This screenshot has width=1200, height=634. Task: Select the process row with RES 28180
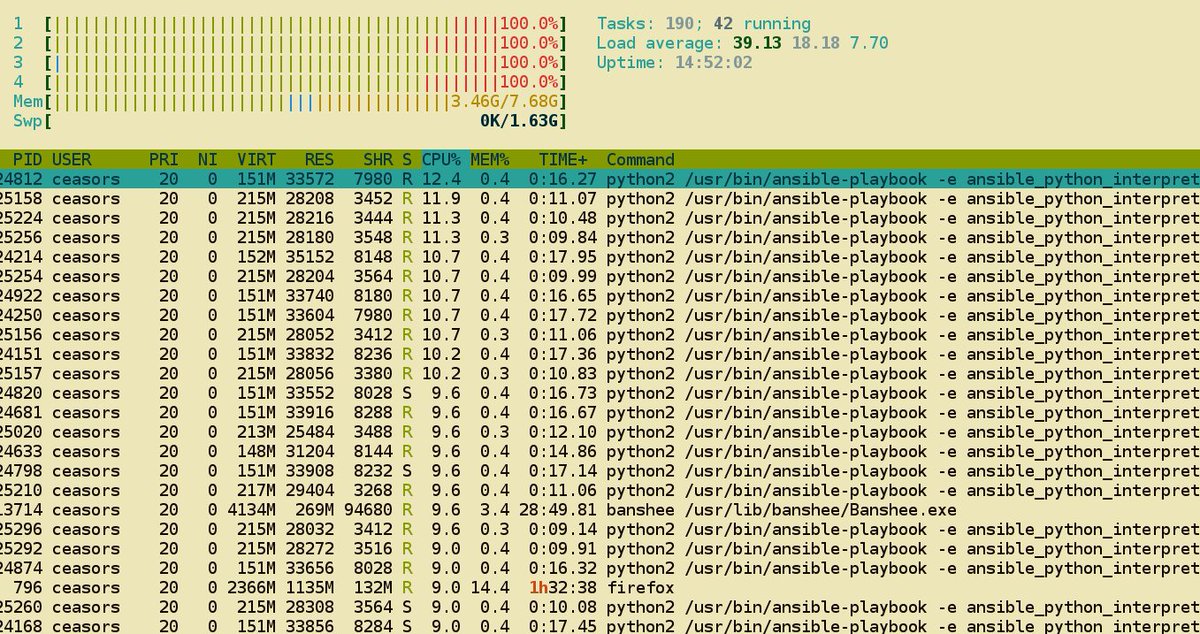pos(600,237)
